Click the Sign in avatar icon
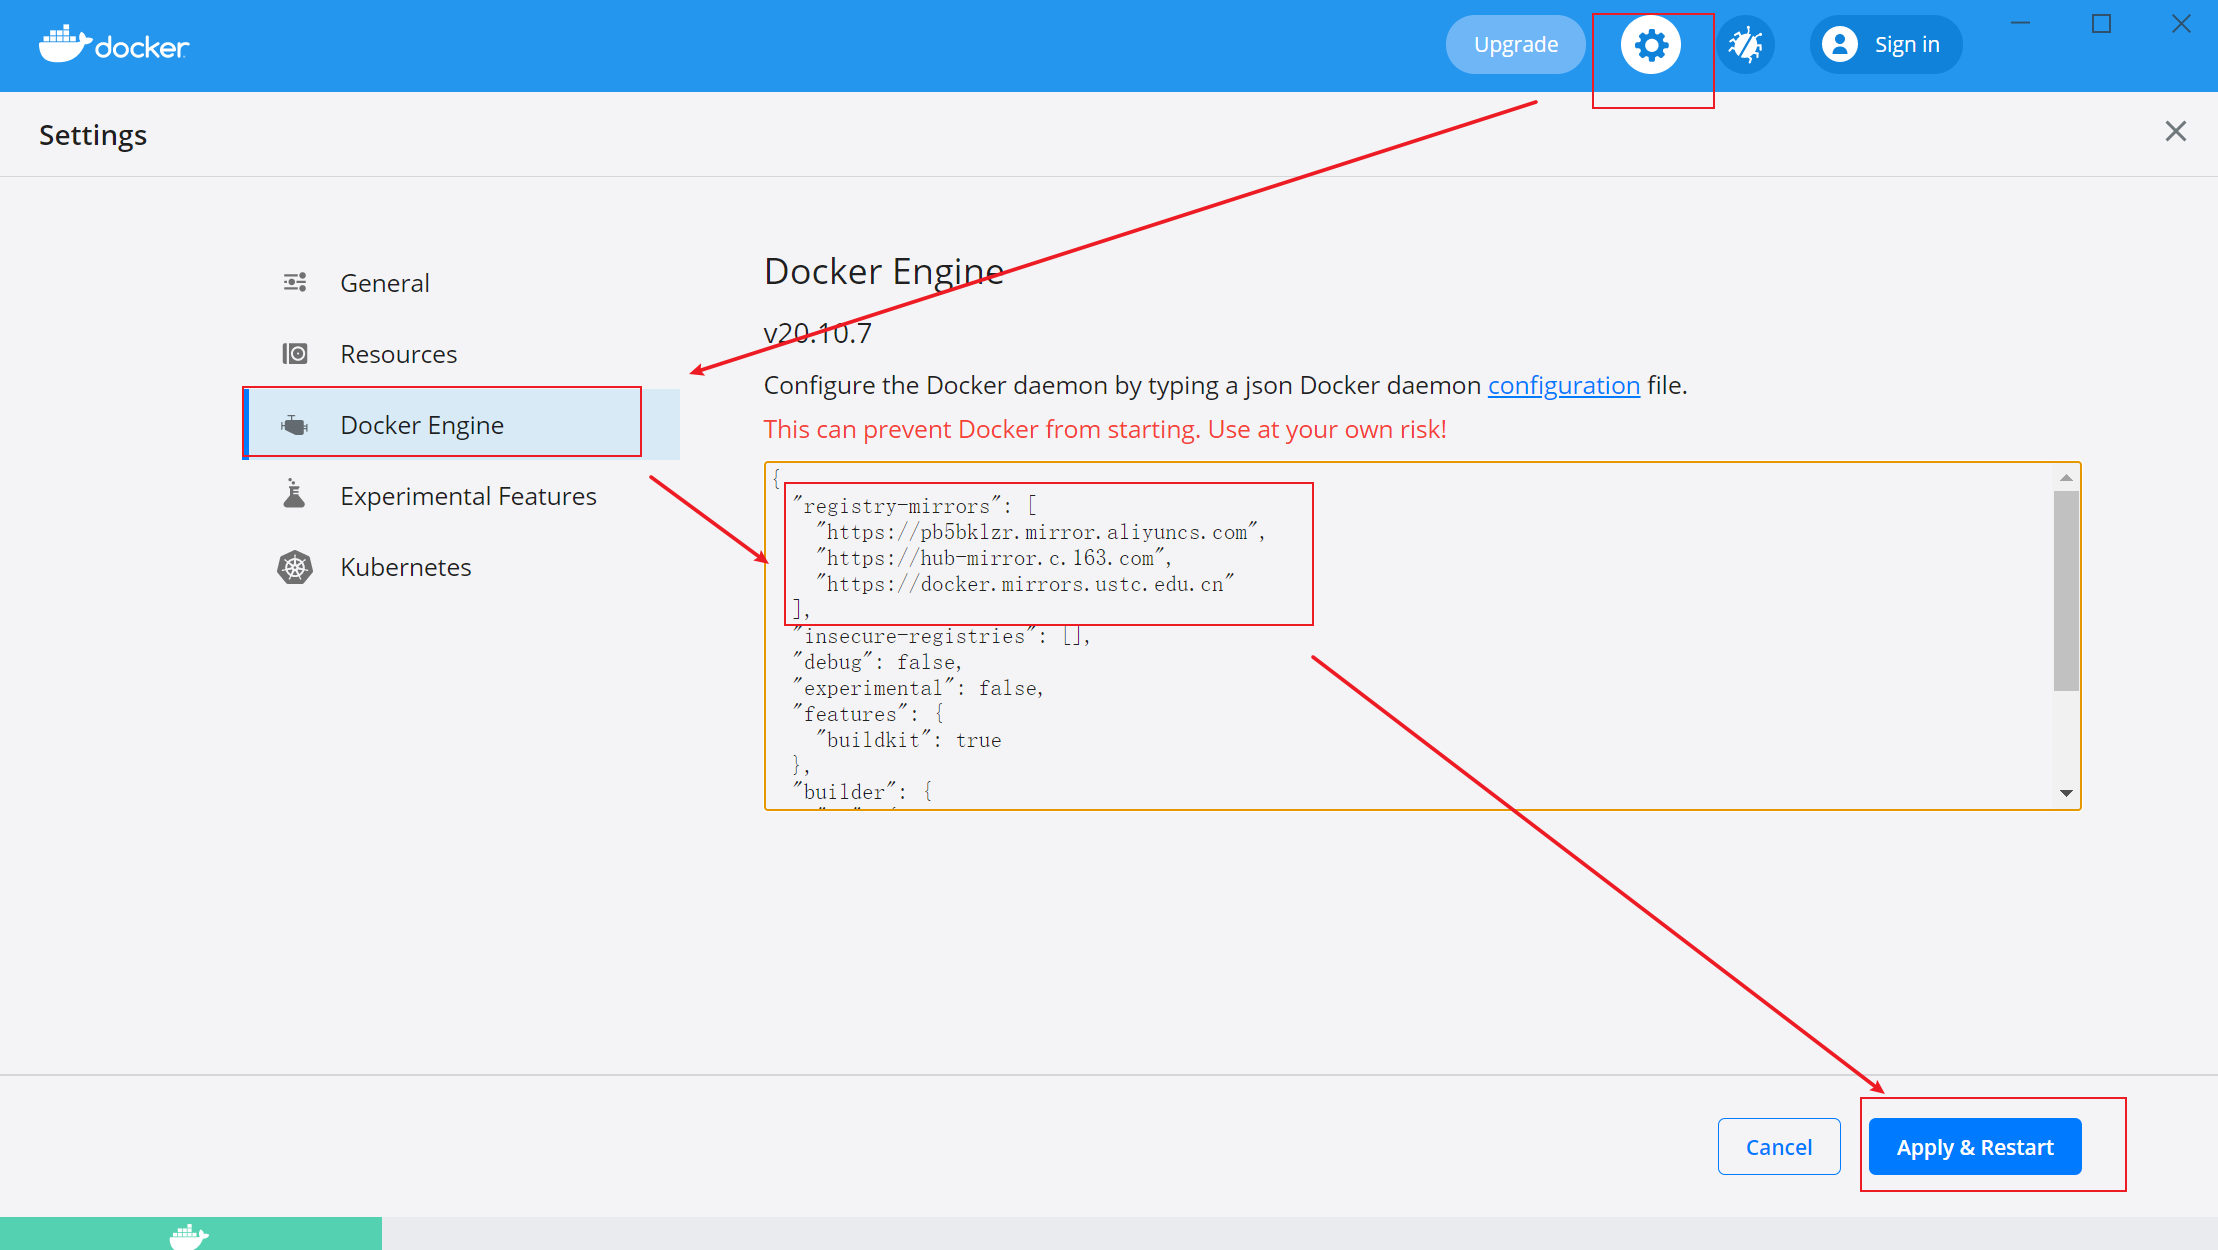 tap(1840, 45)
